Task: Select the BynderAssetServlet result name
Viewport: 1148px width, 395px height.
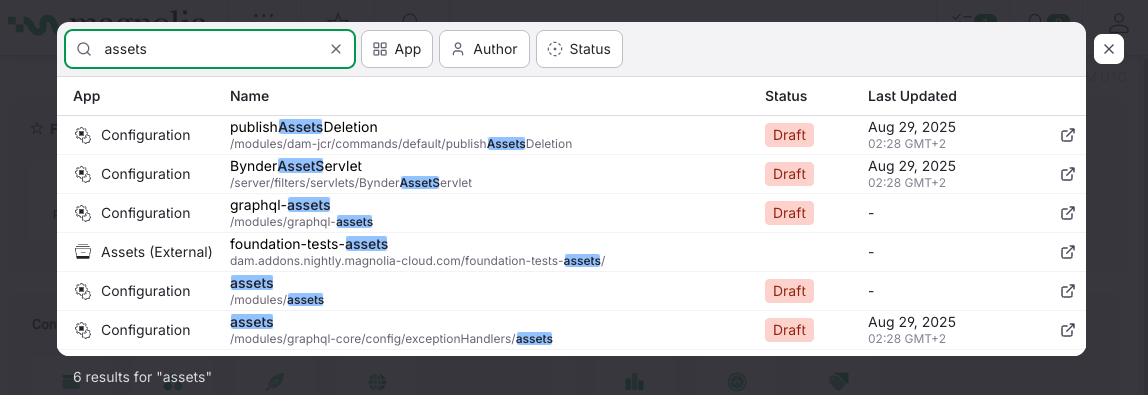Action: [x=296, y=166]
